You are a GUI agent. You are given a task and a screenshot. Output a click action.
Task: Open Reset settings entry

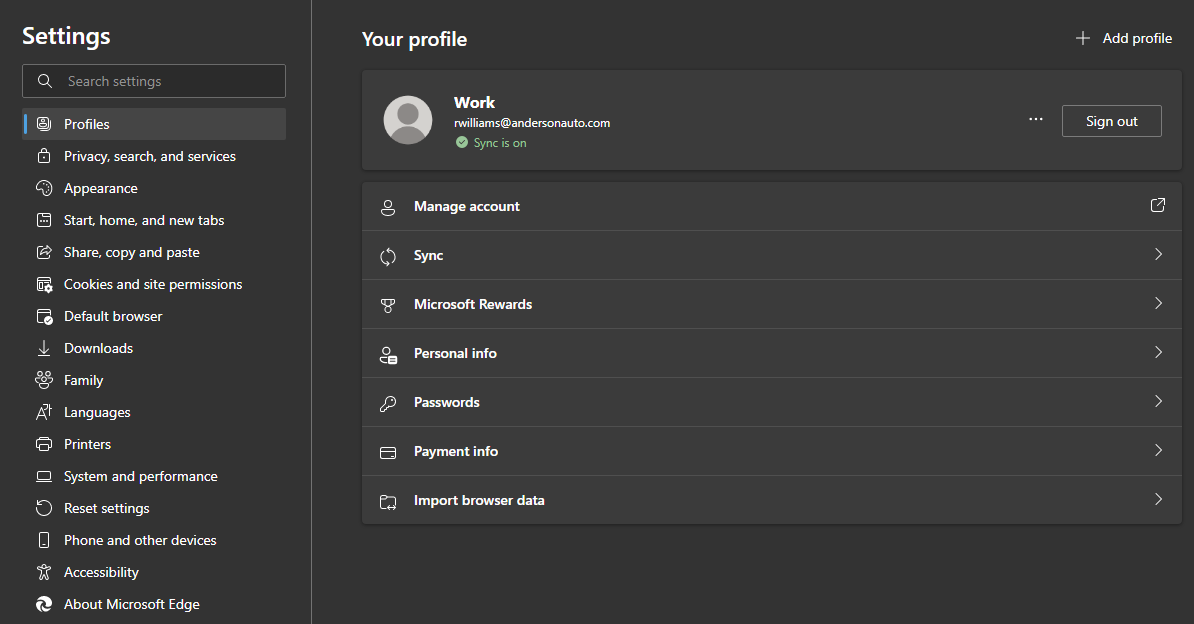pyautogui.click(x=155, y=508)
